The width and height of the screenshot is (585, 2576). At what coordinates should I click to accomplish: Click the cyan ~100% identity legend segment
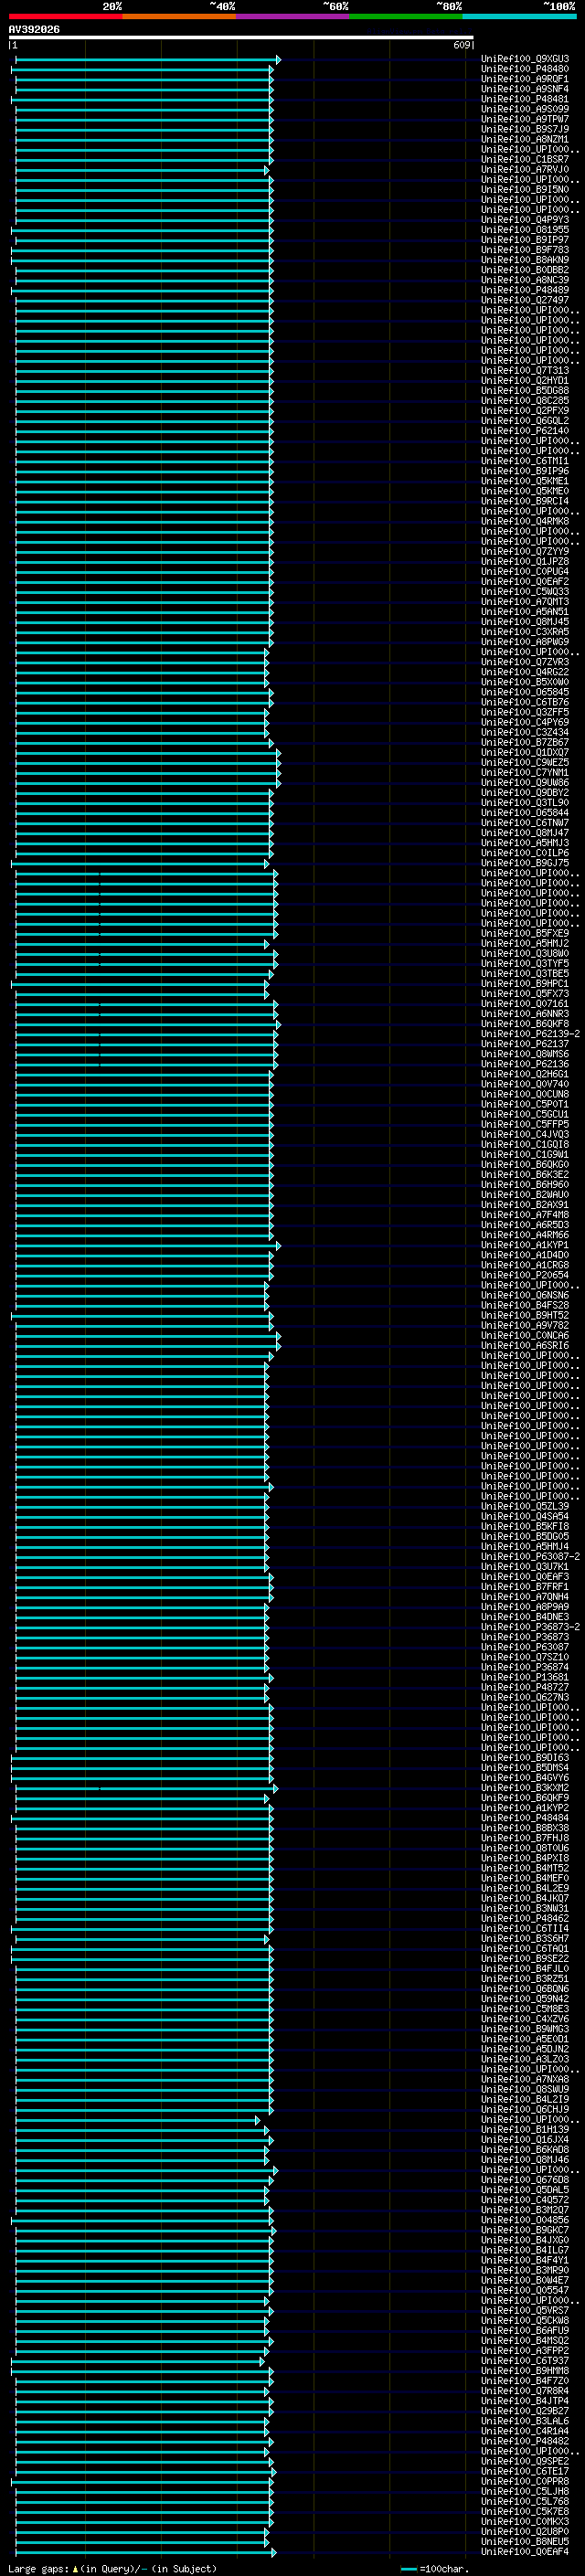click(x=519, y=16)
